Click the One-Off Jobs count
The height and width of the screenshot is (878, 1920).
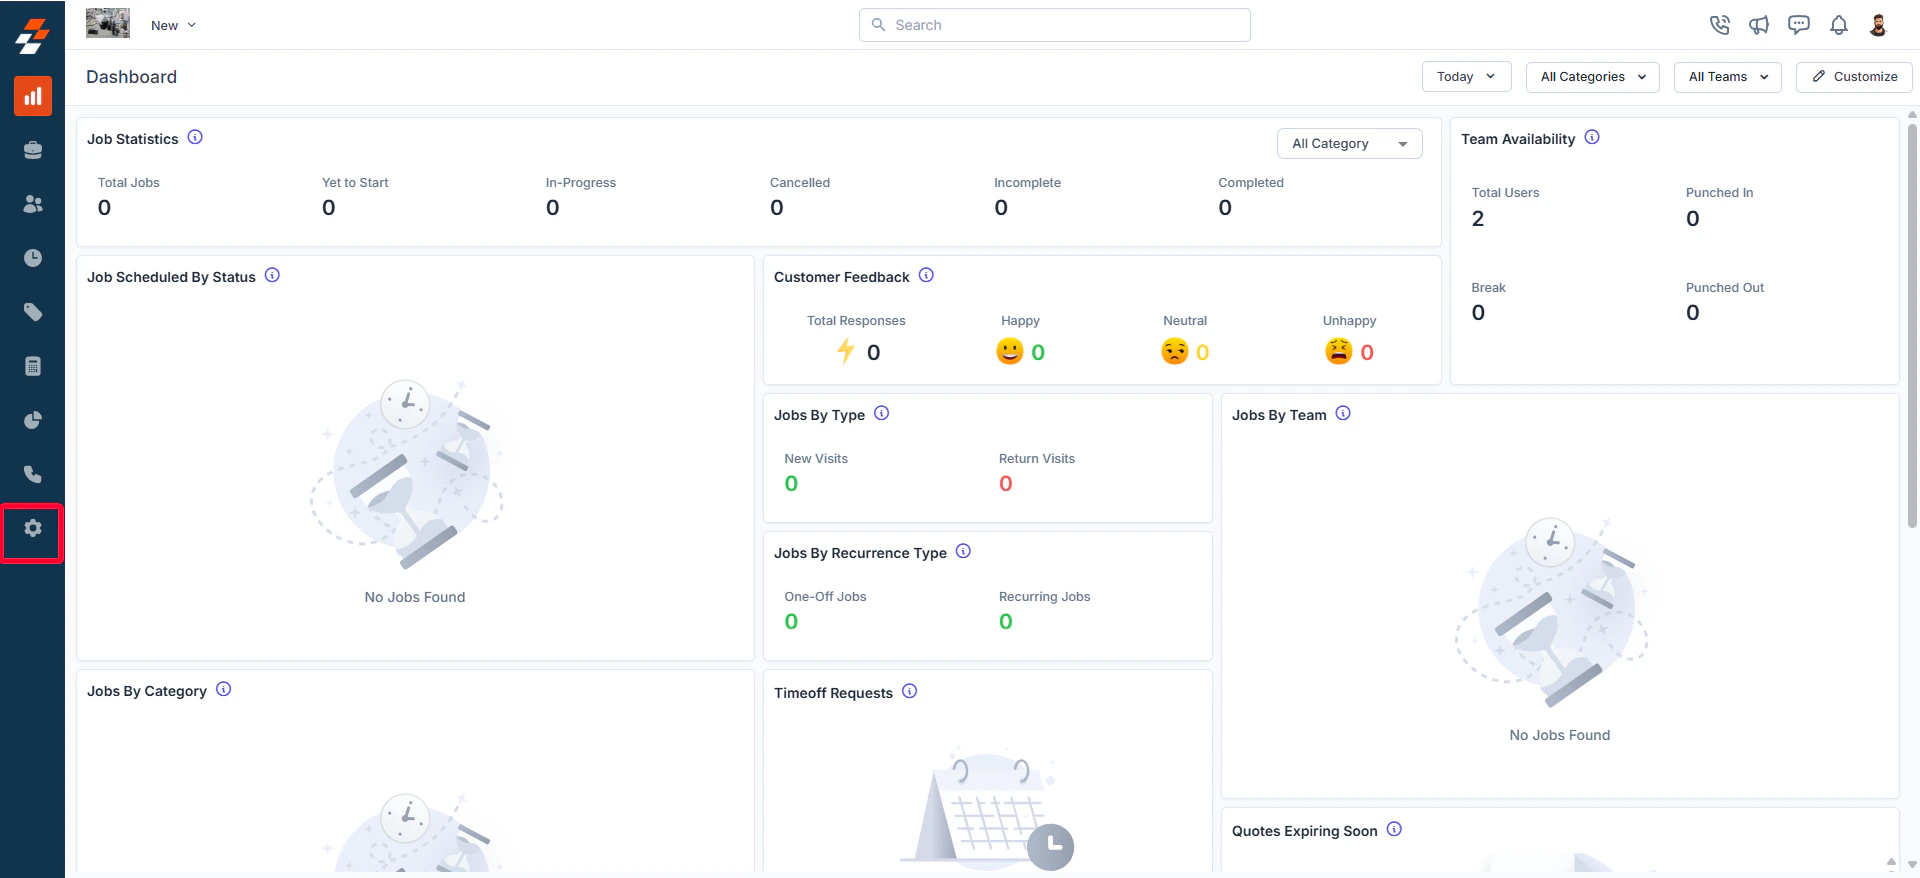coord(791,622)
